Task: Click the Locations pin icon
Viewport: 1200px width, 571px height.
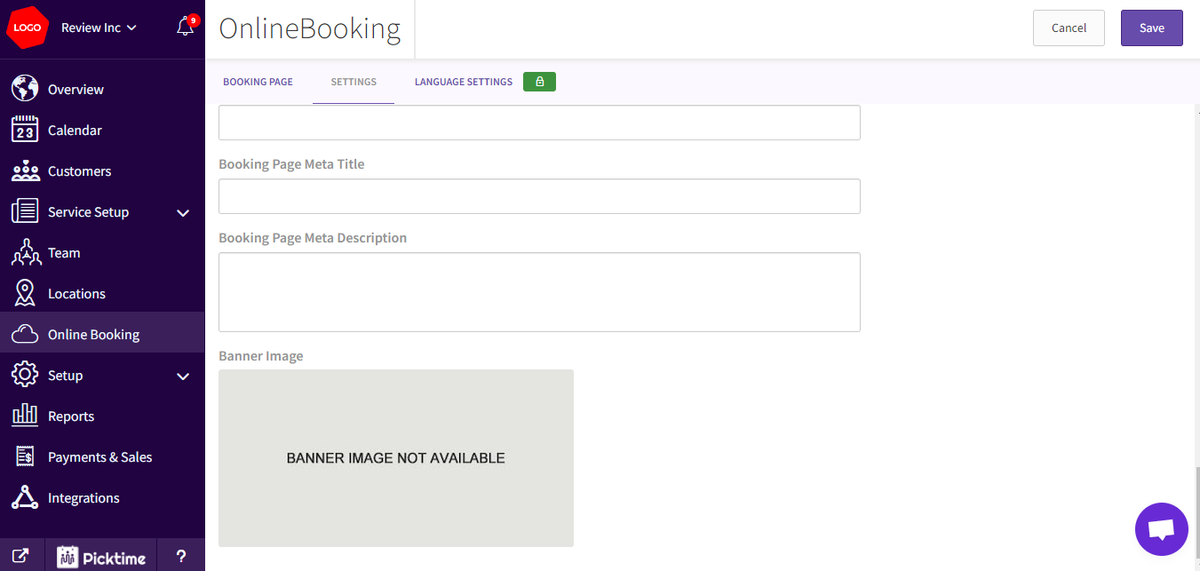Action: [25, 294]
